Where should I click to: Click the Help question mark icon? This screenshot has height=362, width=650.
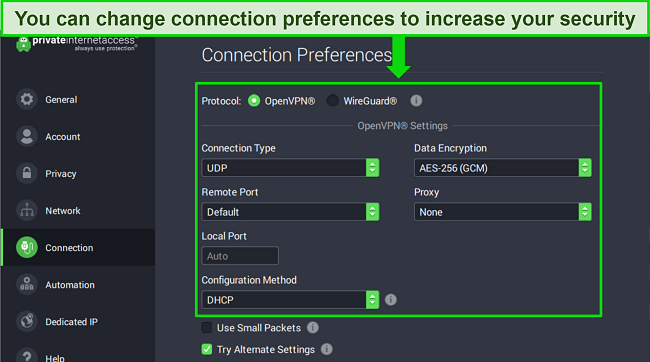(27, 355)
